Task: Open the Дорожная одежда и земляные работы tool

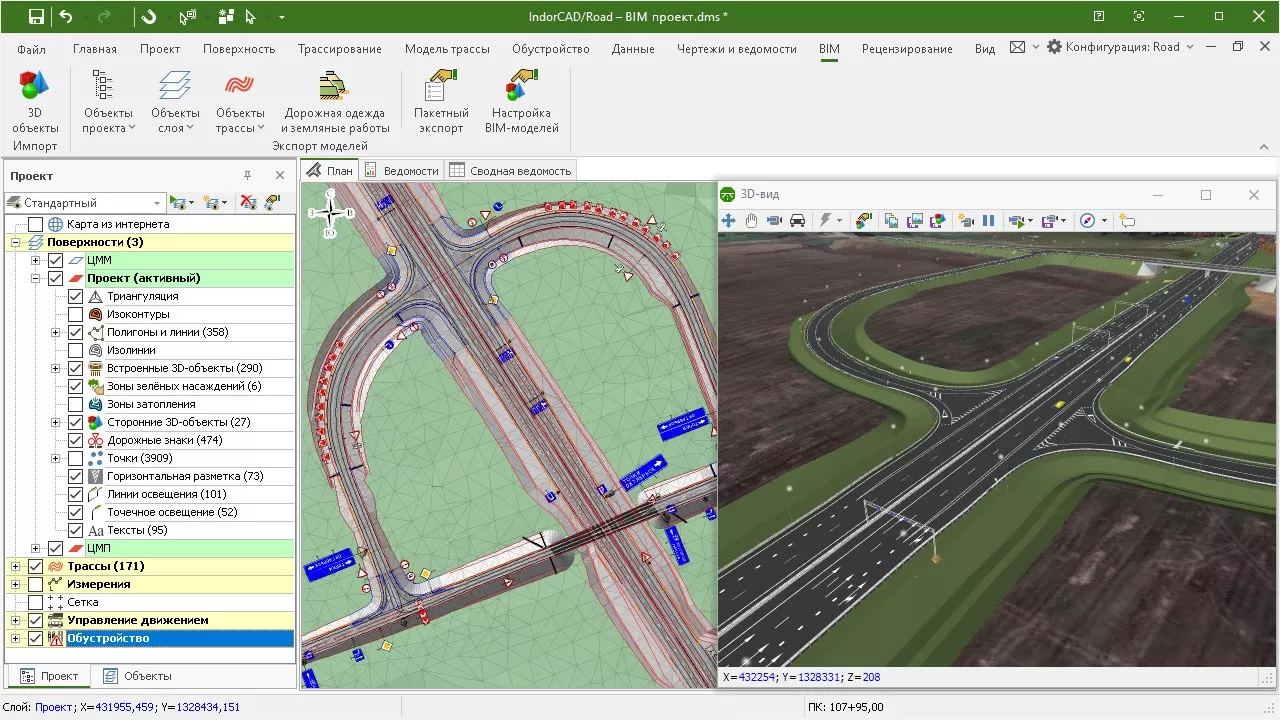Action: pyautogui.click(x=334, y=97)
